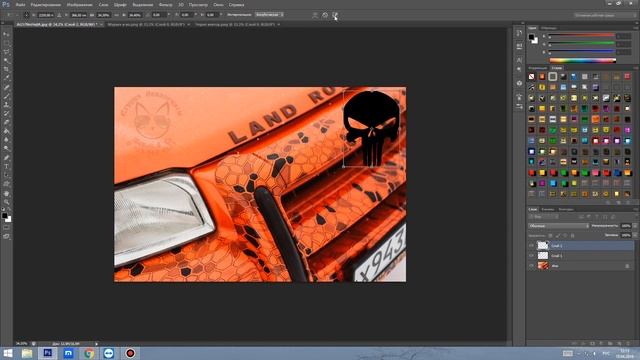Image resolution: width=640 pixels, height=360 pixels.
Task: Toggle relative positioning triangle in options bar
Action: pyautogui.click(x=59, y=15)
